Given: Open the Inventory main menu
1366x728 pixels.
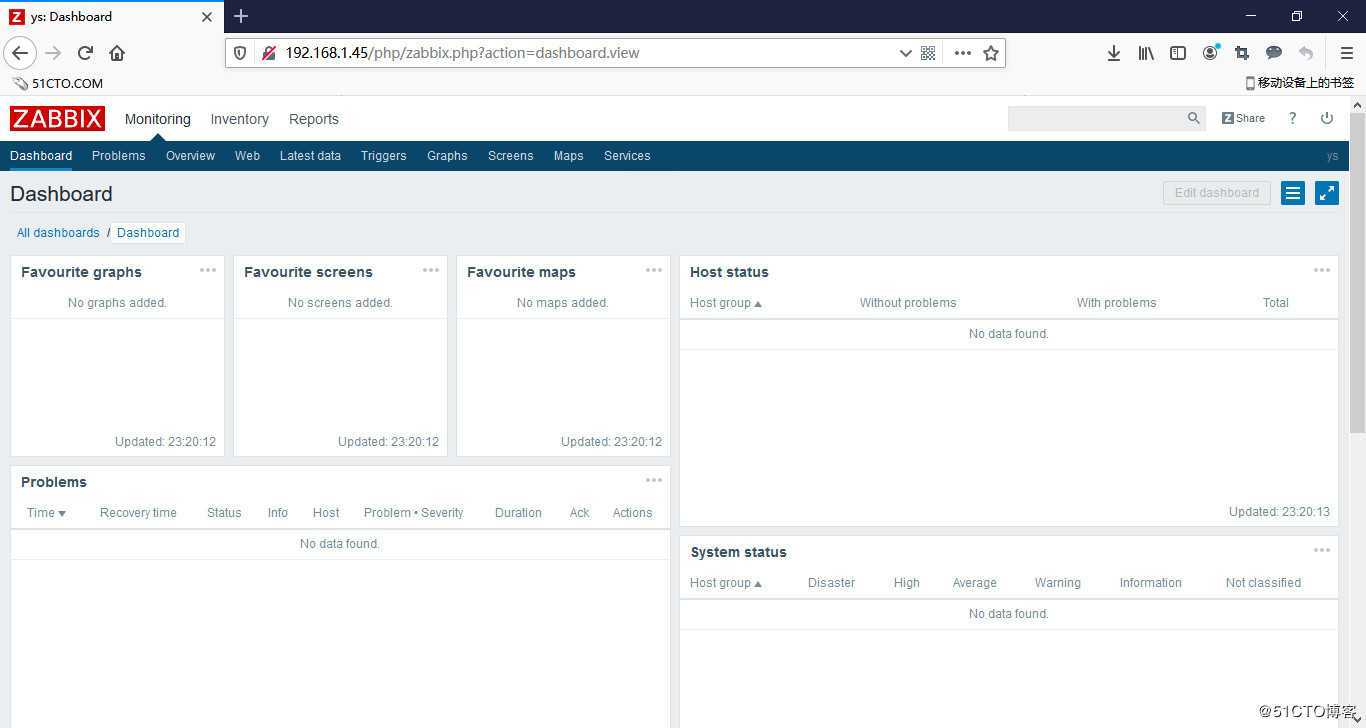Looking at the screenshot, I should click(239, 119).
